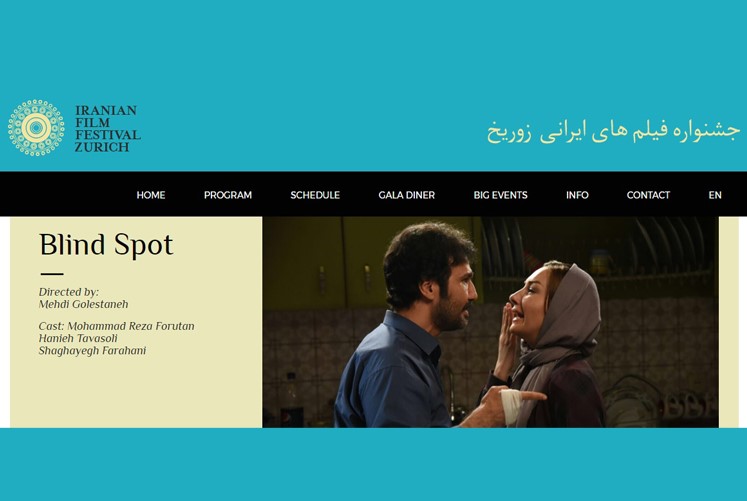Click the cream-colored film info panel

(x=136, y=322)
